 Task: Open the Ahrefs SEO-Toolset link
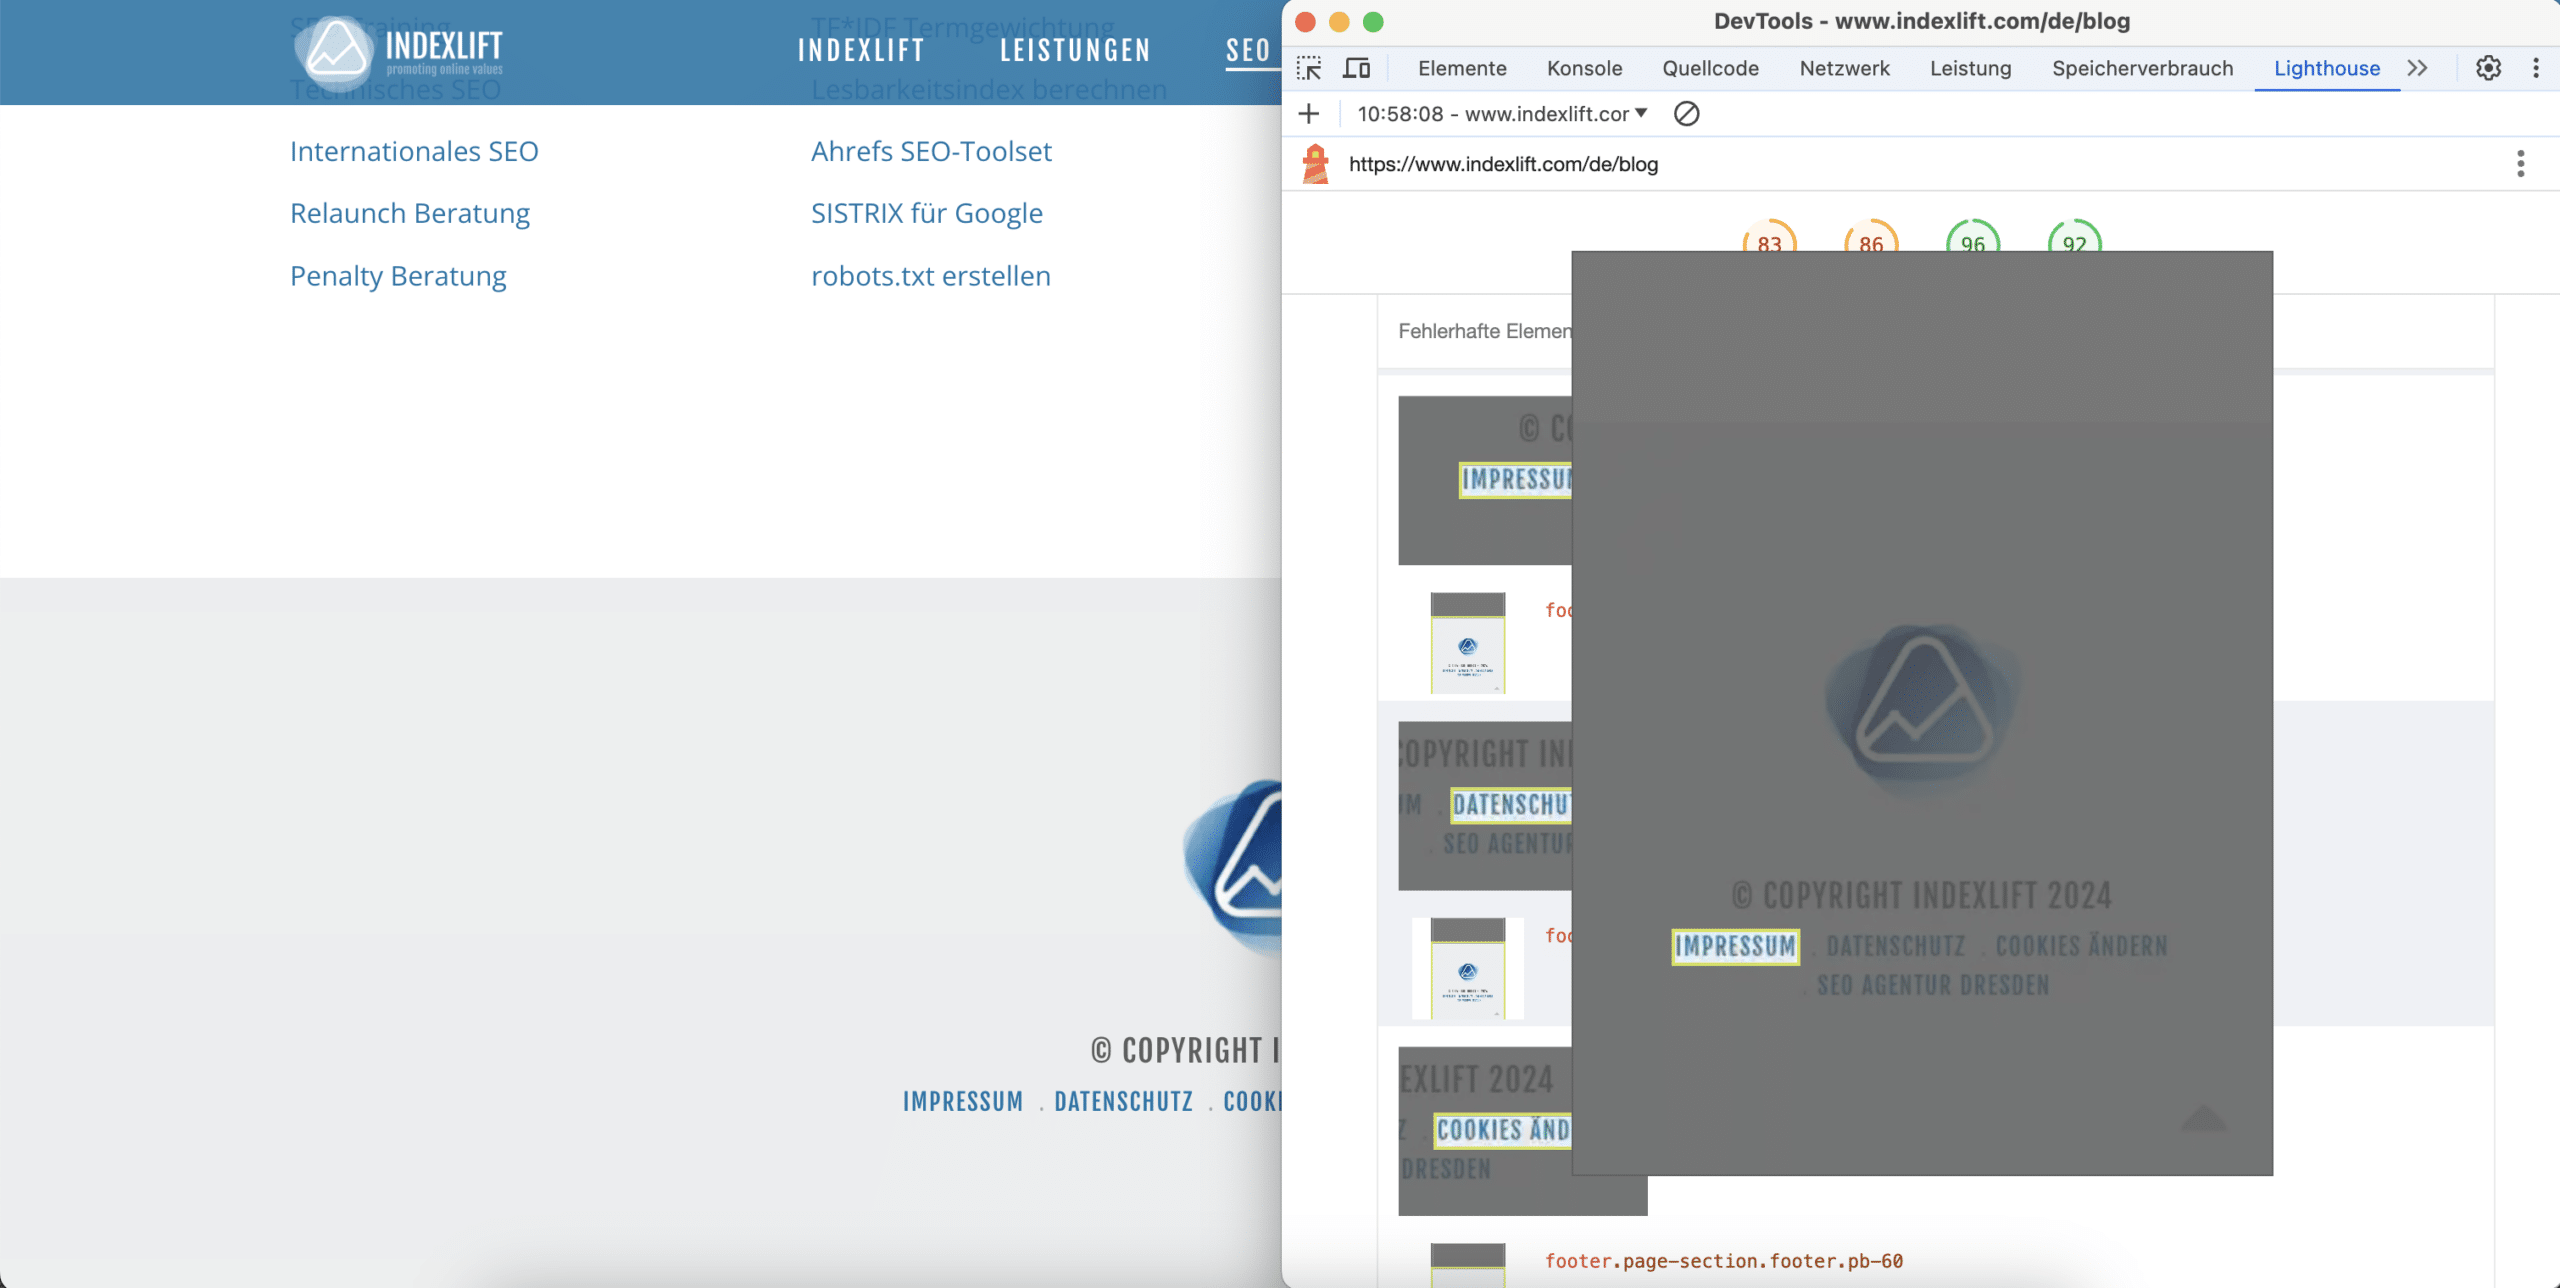tap(931, 151)
